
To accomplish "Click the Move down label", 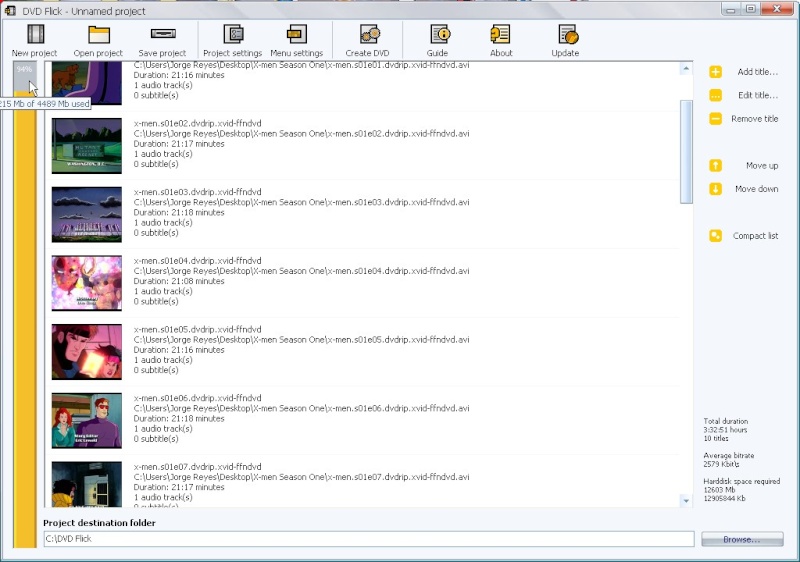I will (757, 189).
